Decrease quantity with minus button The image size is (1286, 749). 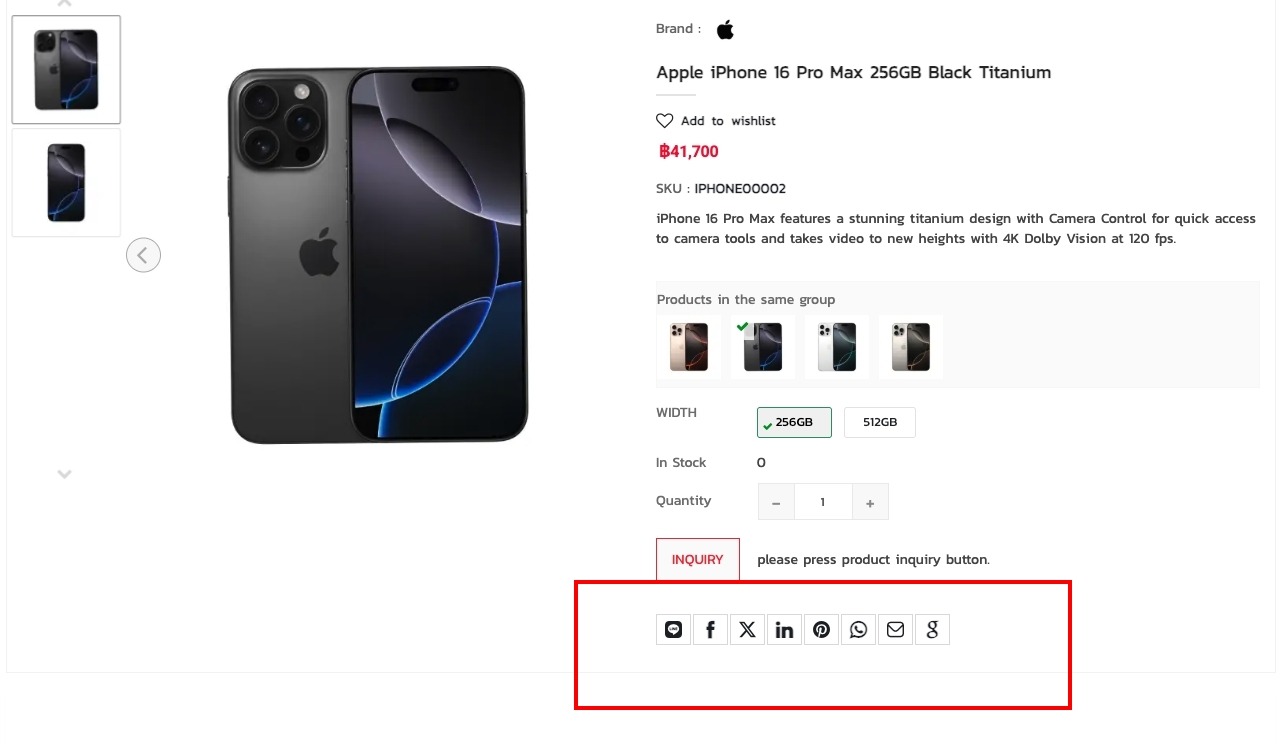coord(776,502)
